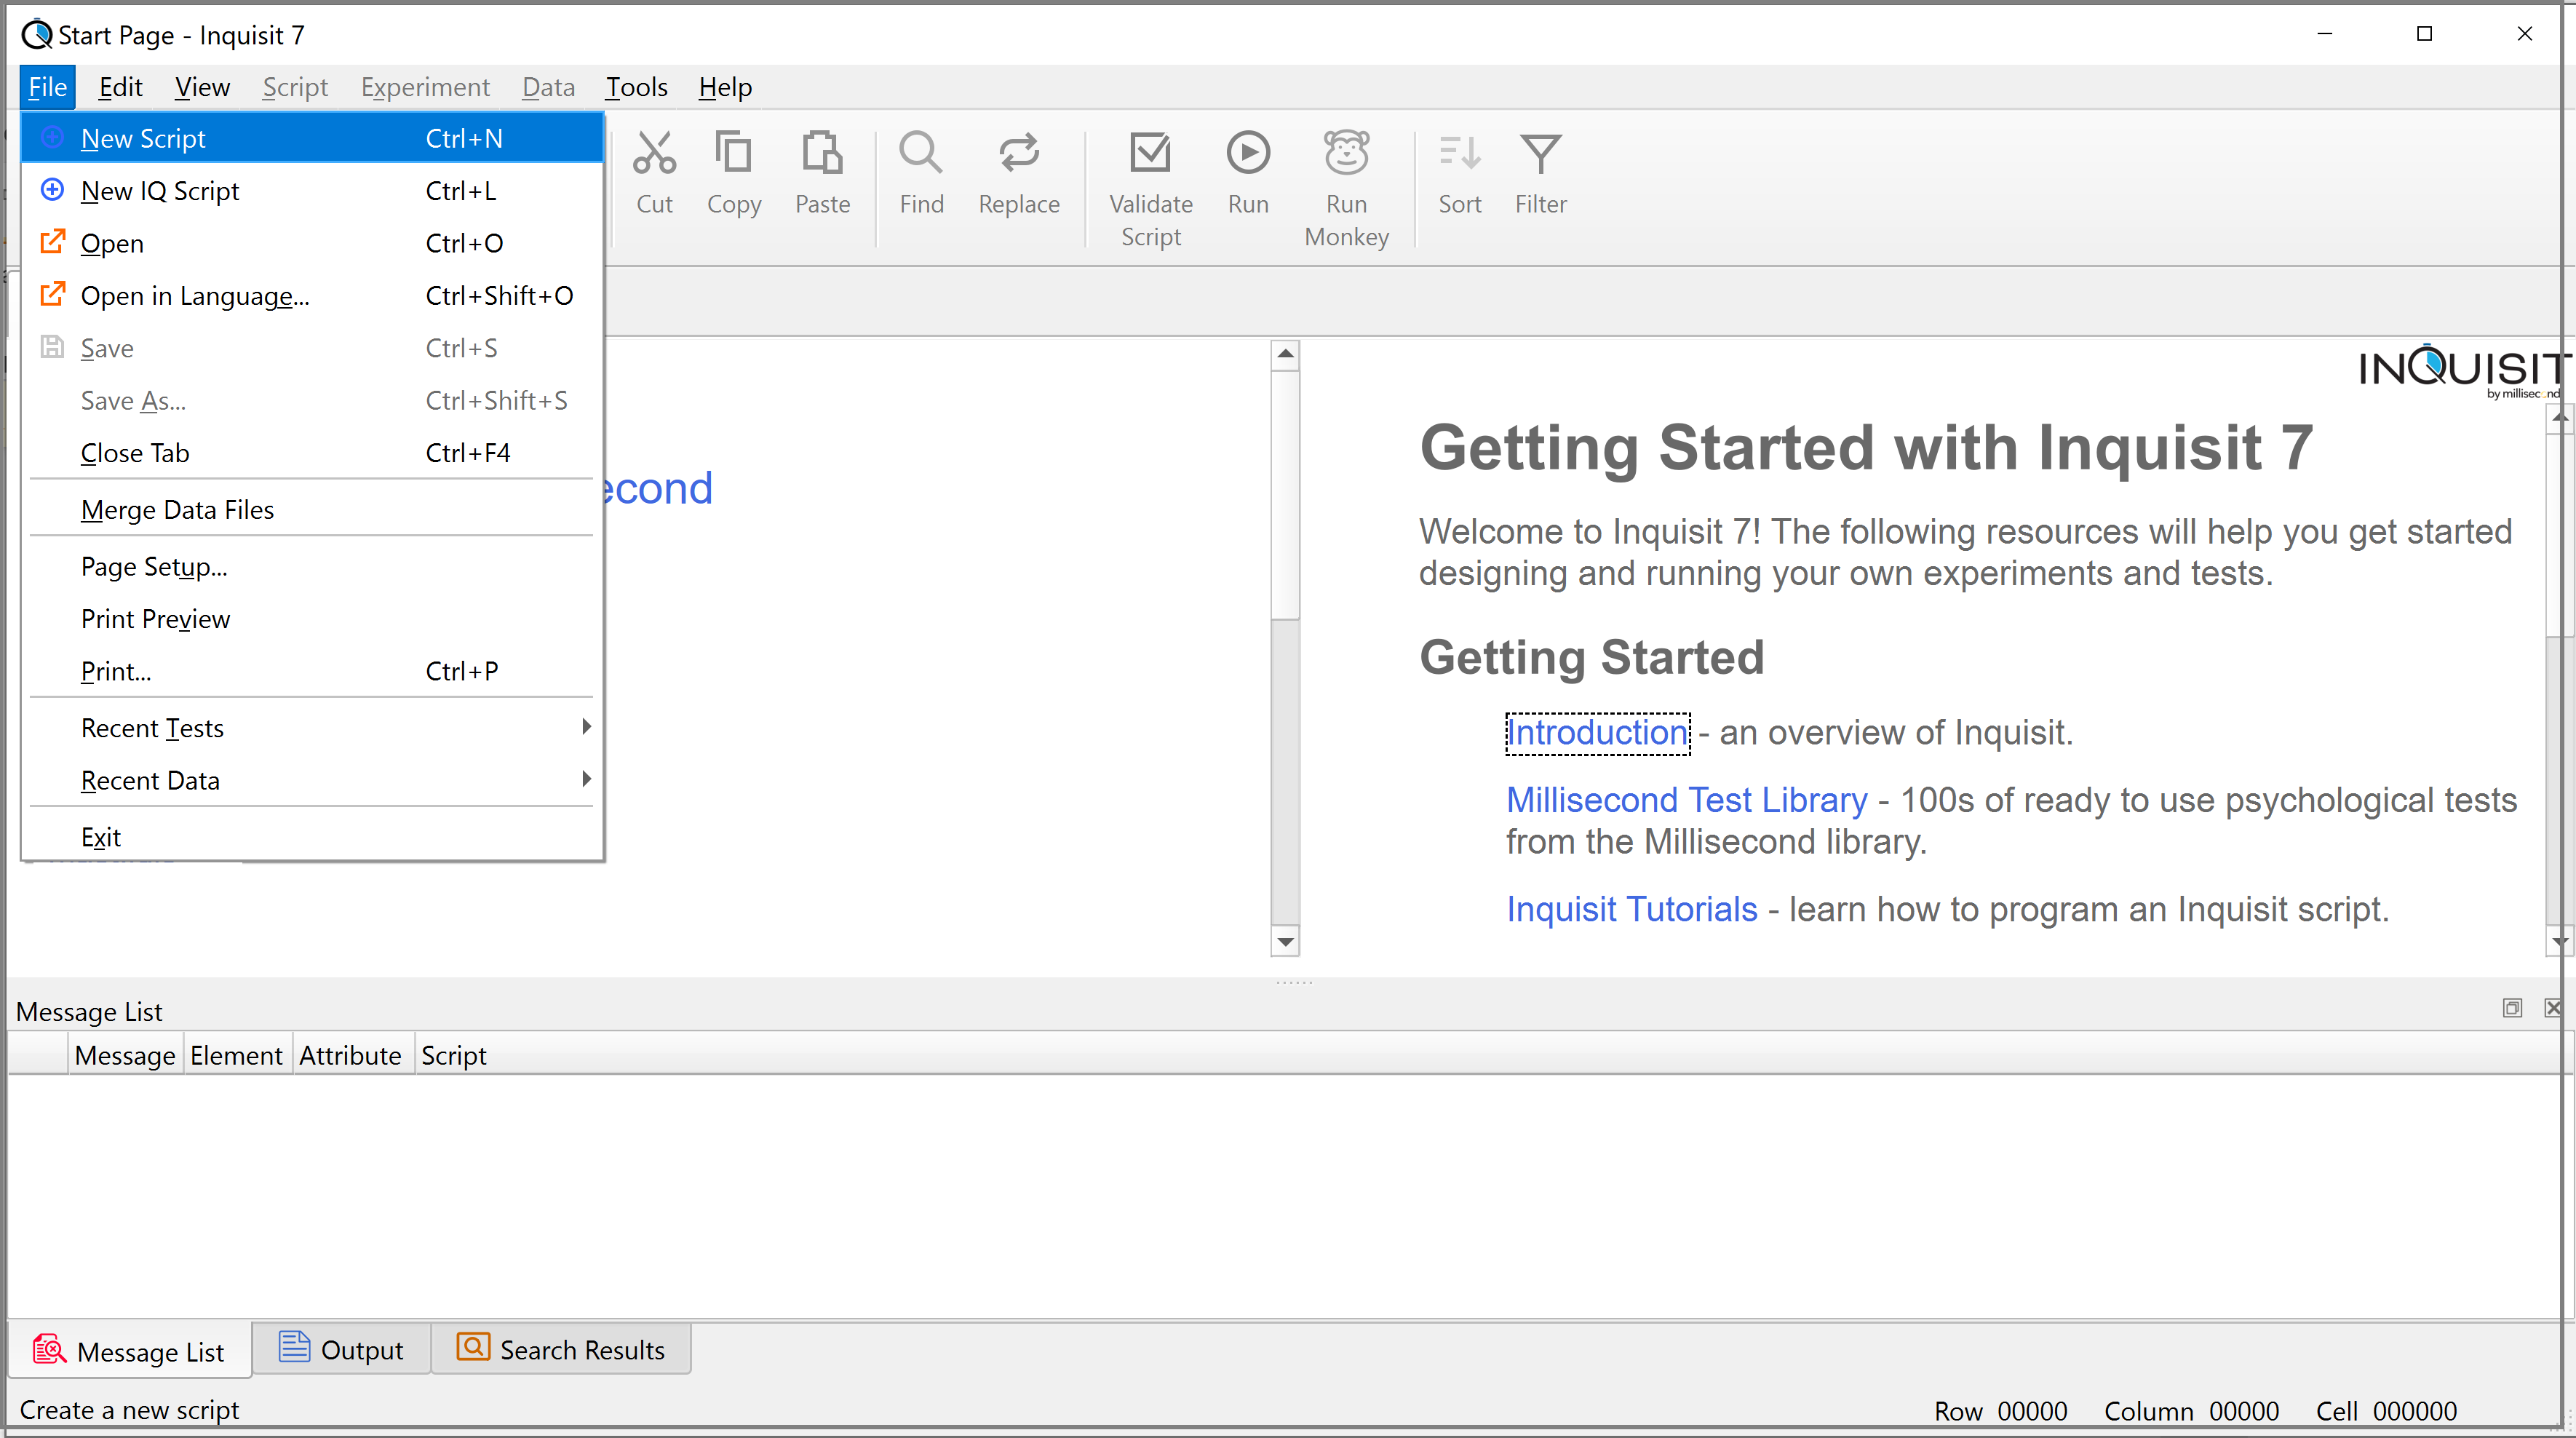Select Open in Language menu item

[x=312, y=295]
